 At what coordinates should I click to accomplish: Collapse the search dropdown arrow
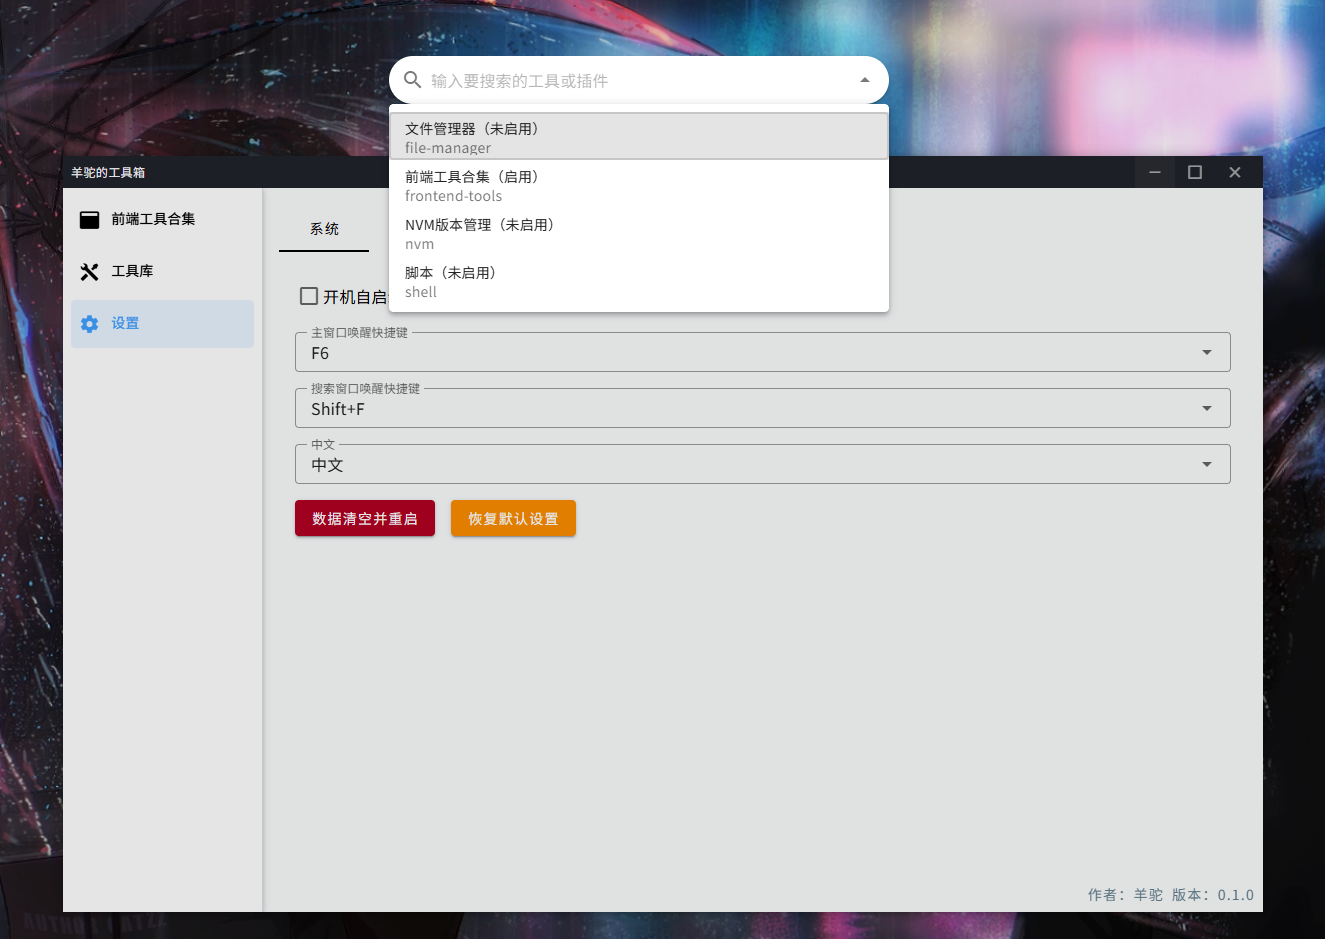[x=865, y=80]
